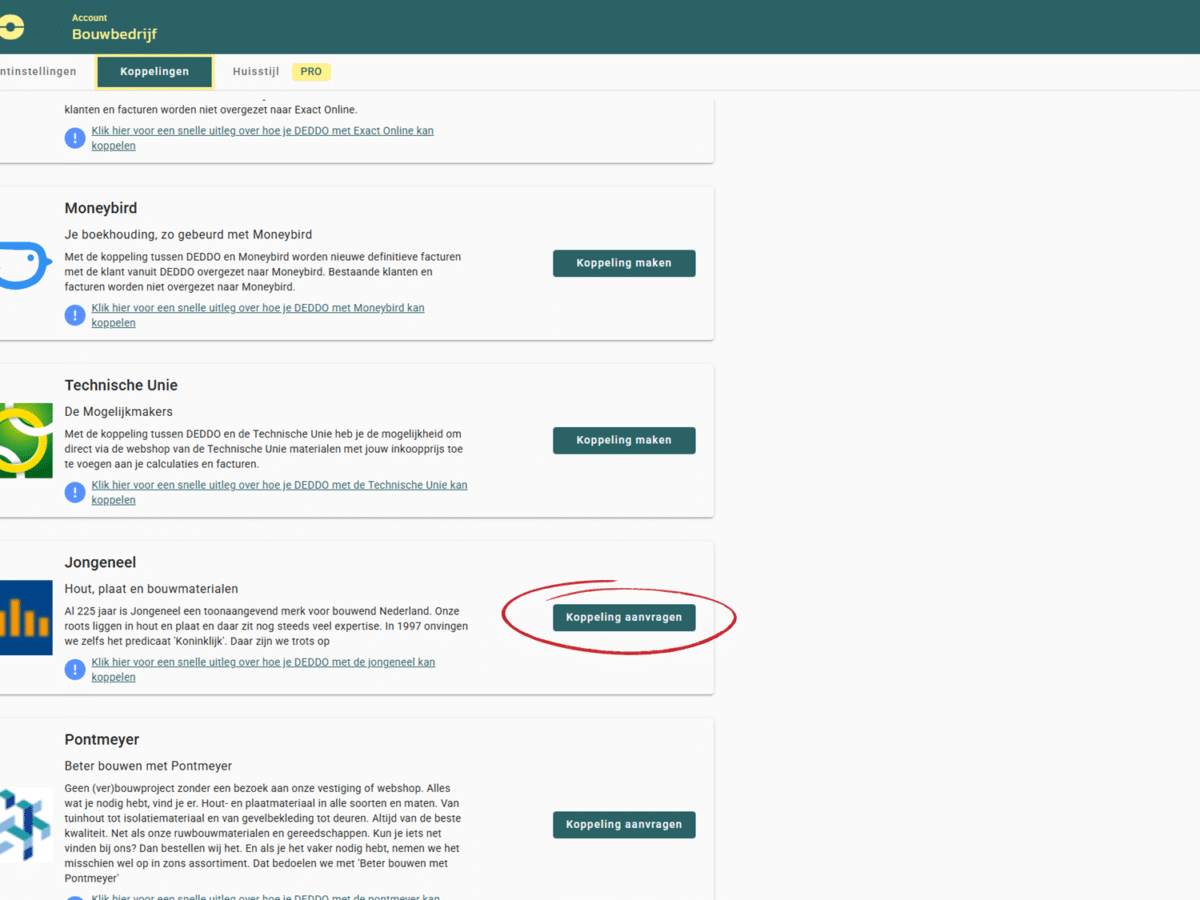Click info icon next to Technische Unie link
The height and width of the screenshot is (900, 1200).
click(x=75, y=492)
